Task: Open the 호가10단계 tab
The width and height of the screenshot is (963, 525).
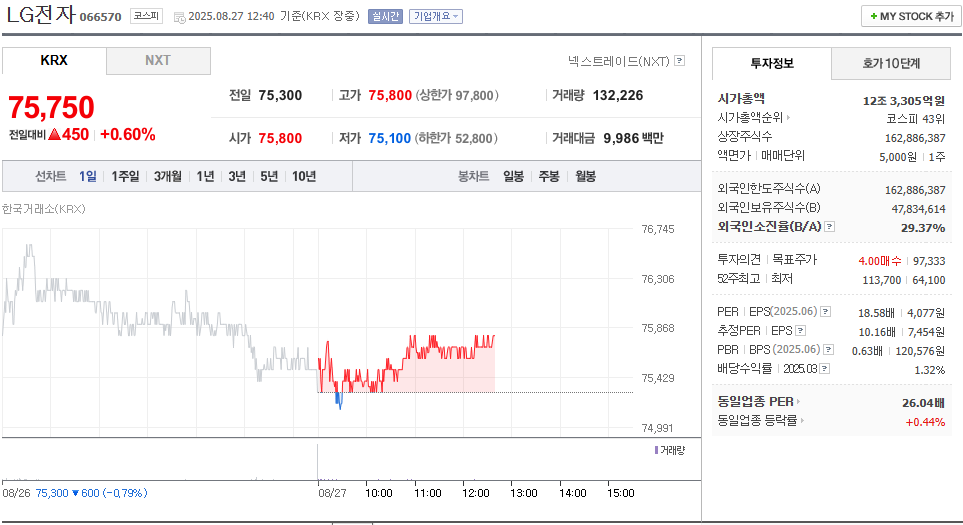Action: coord(891,63)
